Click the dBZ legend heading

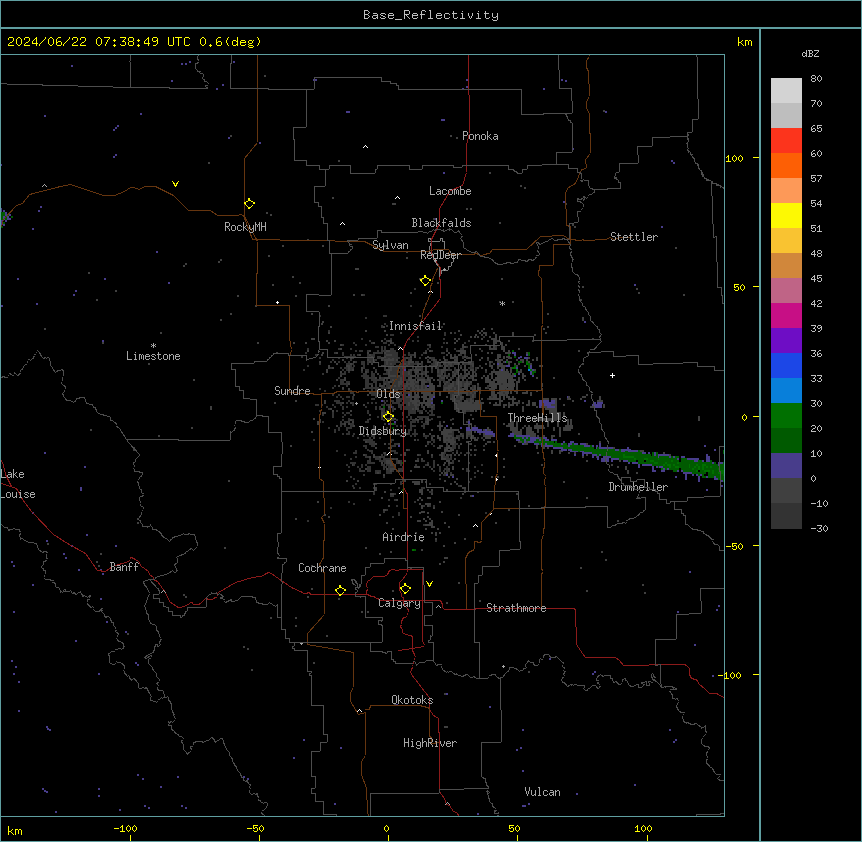click(810, 53)
